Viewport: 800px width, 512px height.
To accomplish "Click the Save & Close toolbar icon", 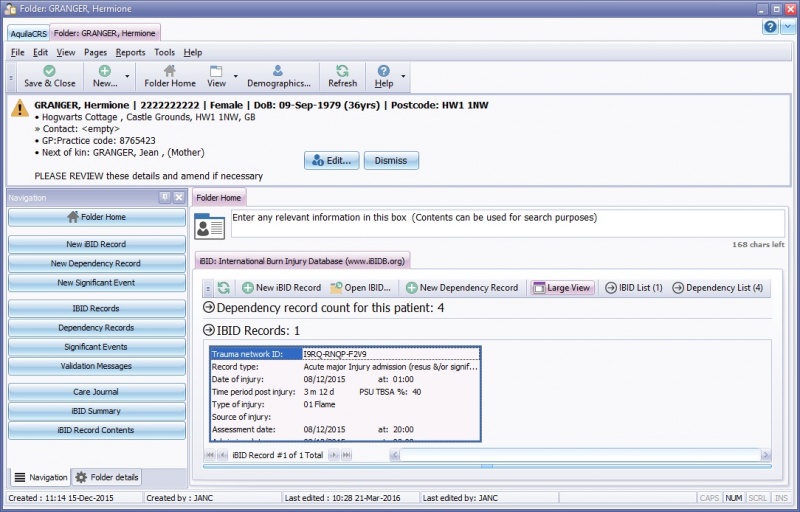I will (49, 71).
